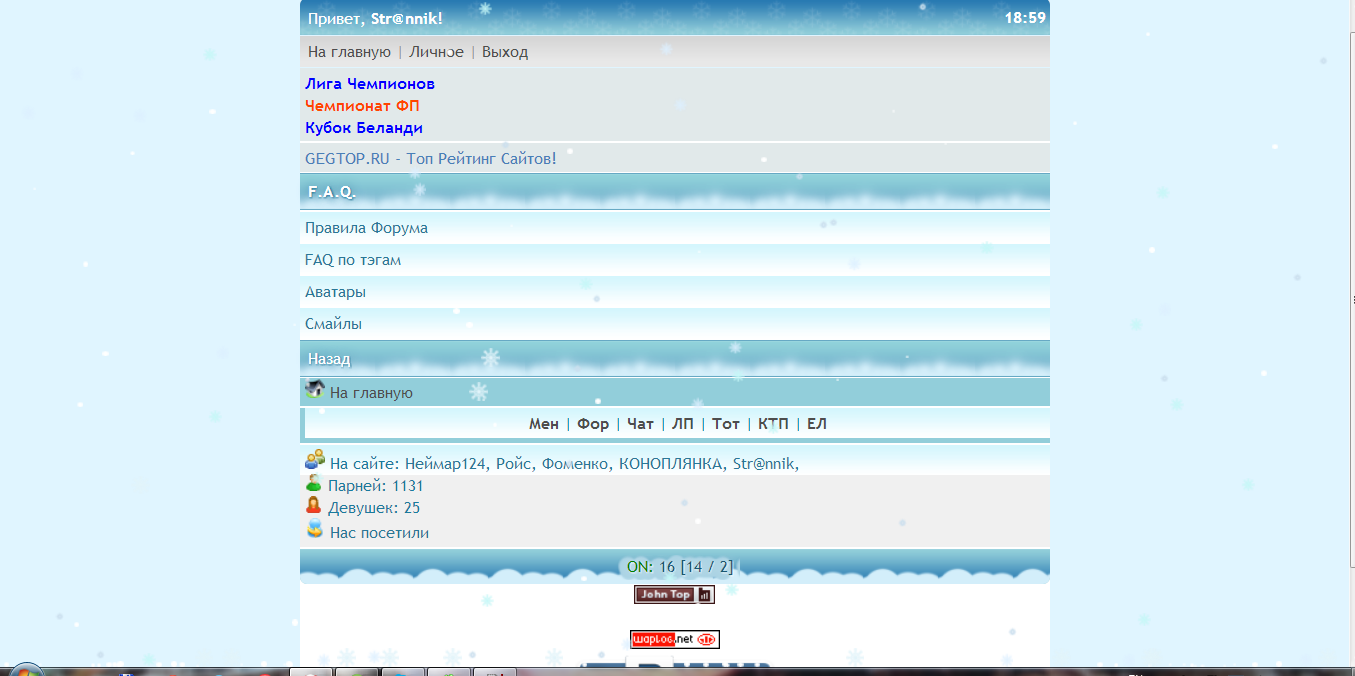Open the ON: 16 [14 / 2] online counter
Image resolution: width=1355 pixels, height=676 pixels.
[680, 567]
